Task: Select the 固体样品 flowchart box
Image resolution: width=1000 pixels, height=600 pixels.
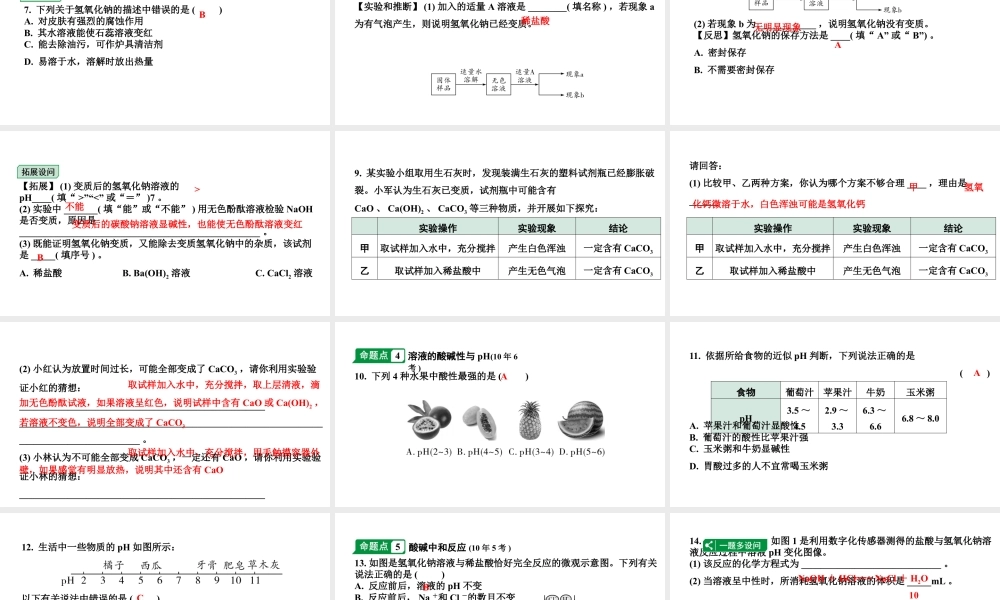Action: [443, 82]
